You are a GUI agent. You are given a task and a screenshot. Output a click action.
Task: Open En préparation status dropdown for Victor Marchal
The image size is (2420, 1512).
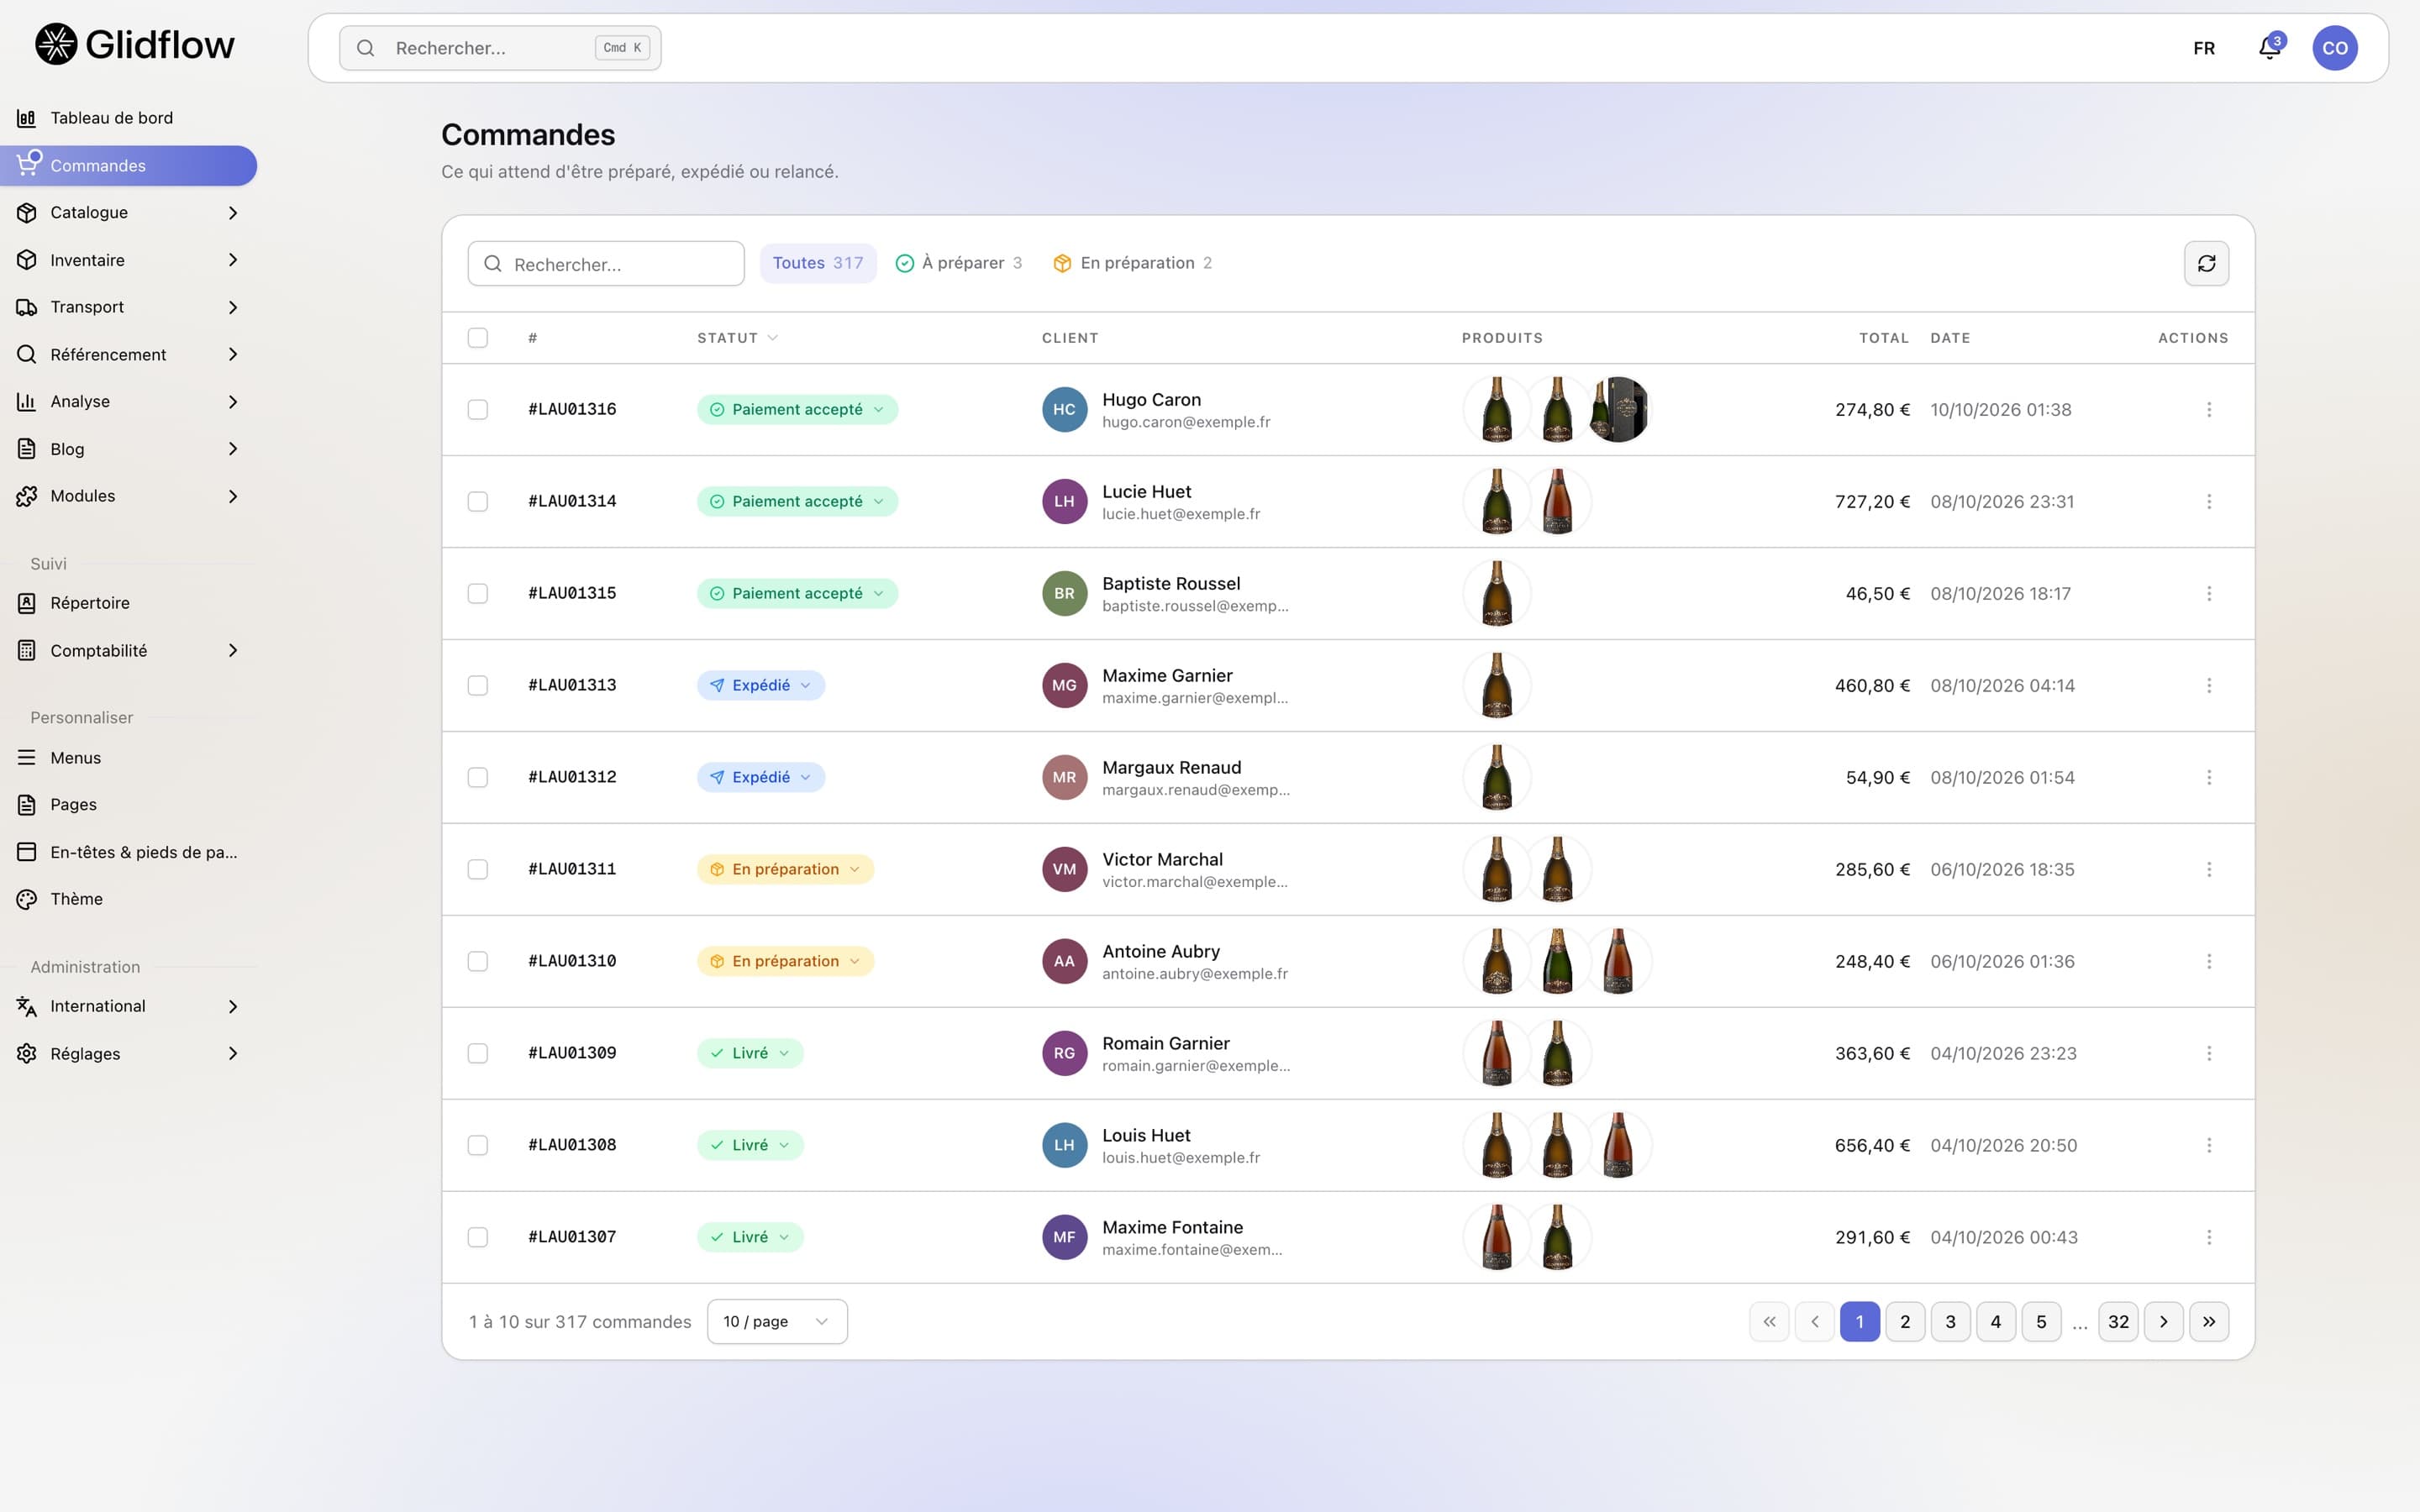pos(785,869)
